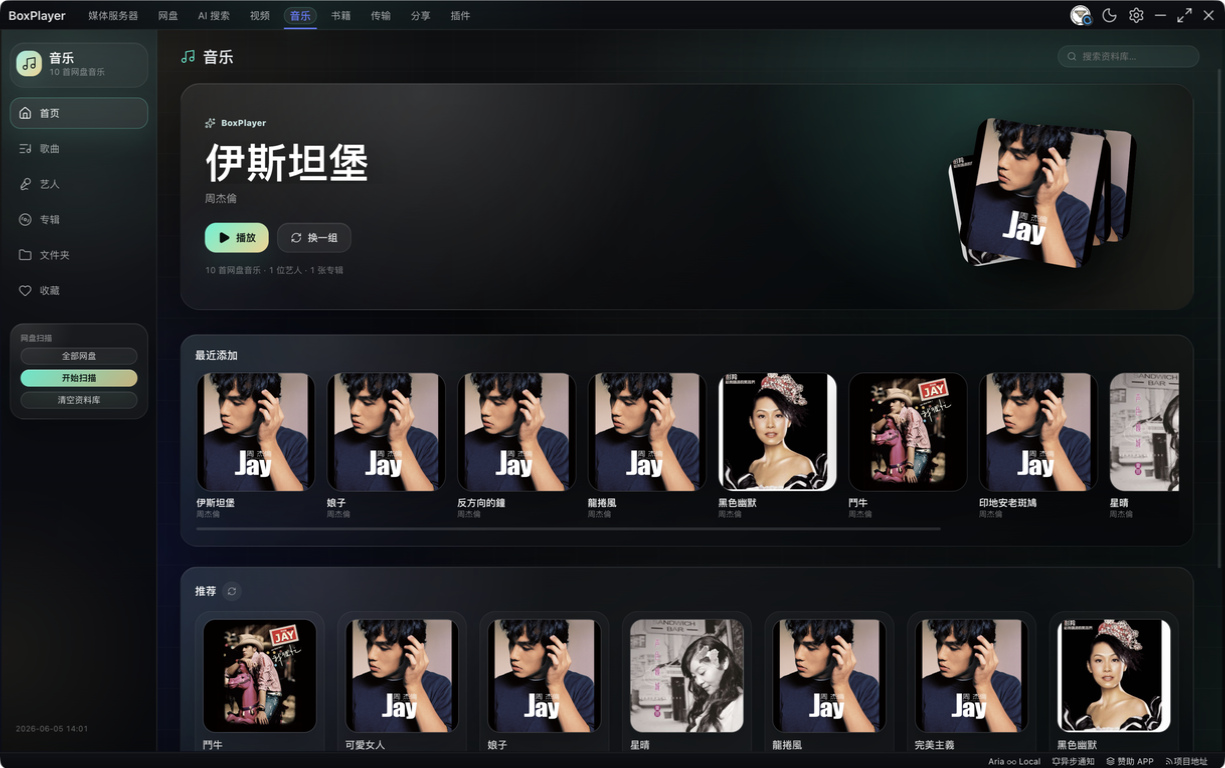Click the 伊斯坦堡 featured song heading
Image resolution: width=1225 pixels, height=768 pixels.
click(x=287, y=162)
